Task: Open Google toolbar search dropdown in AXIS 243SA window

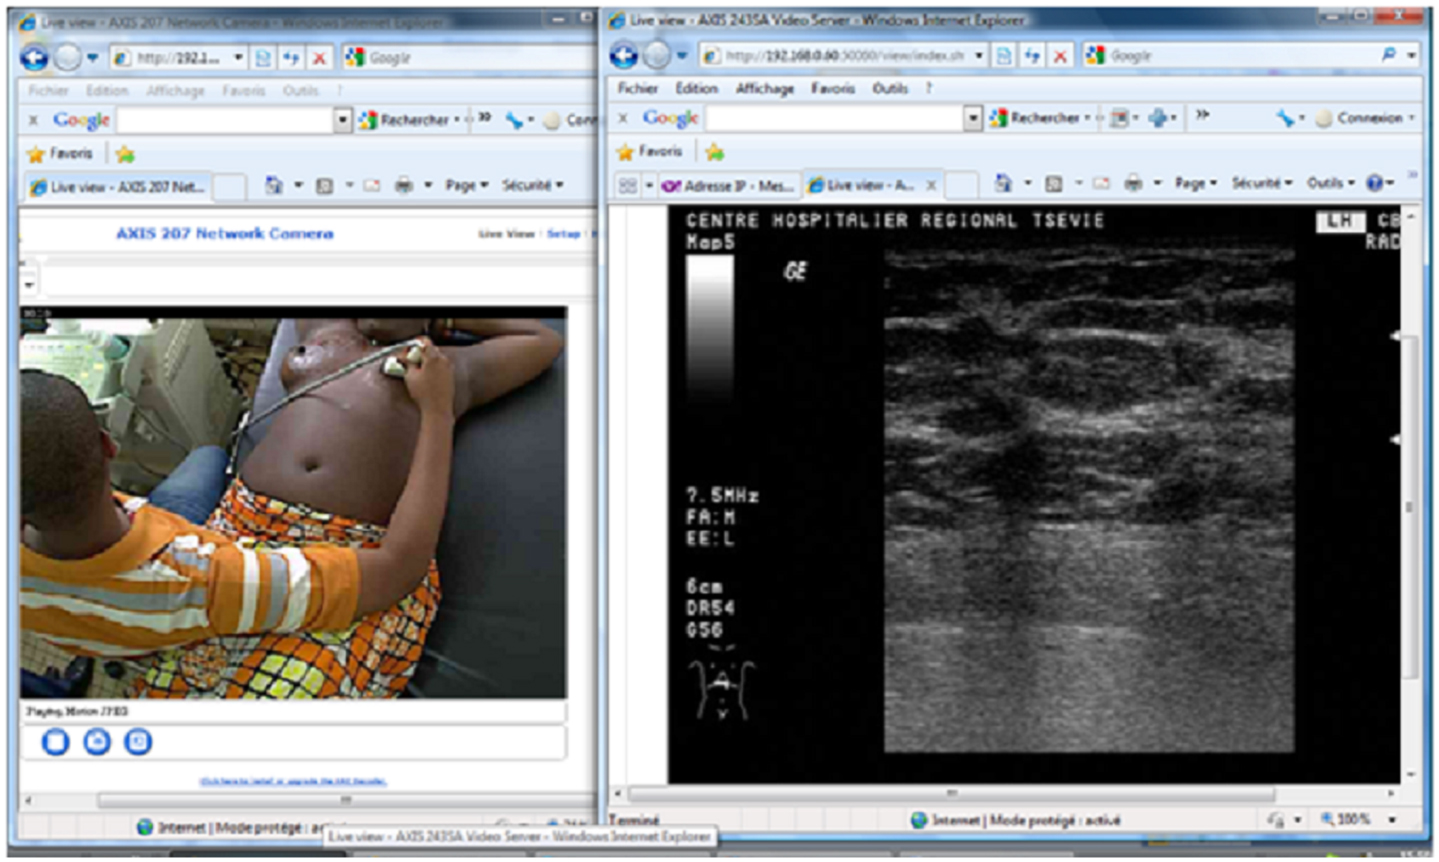Action: click(x=973, y=118)
